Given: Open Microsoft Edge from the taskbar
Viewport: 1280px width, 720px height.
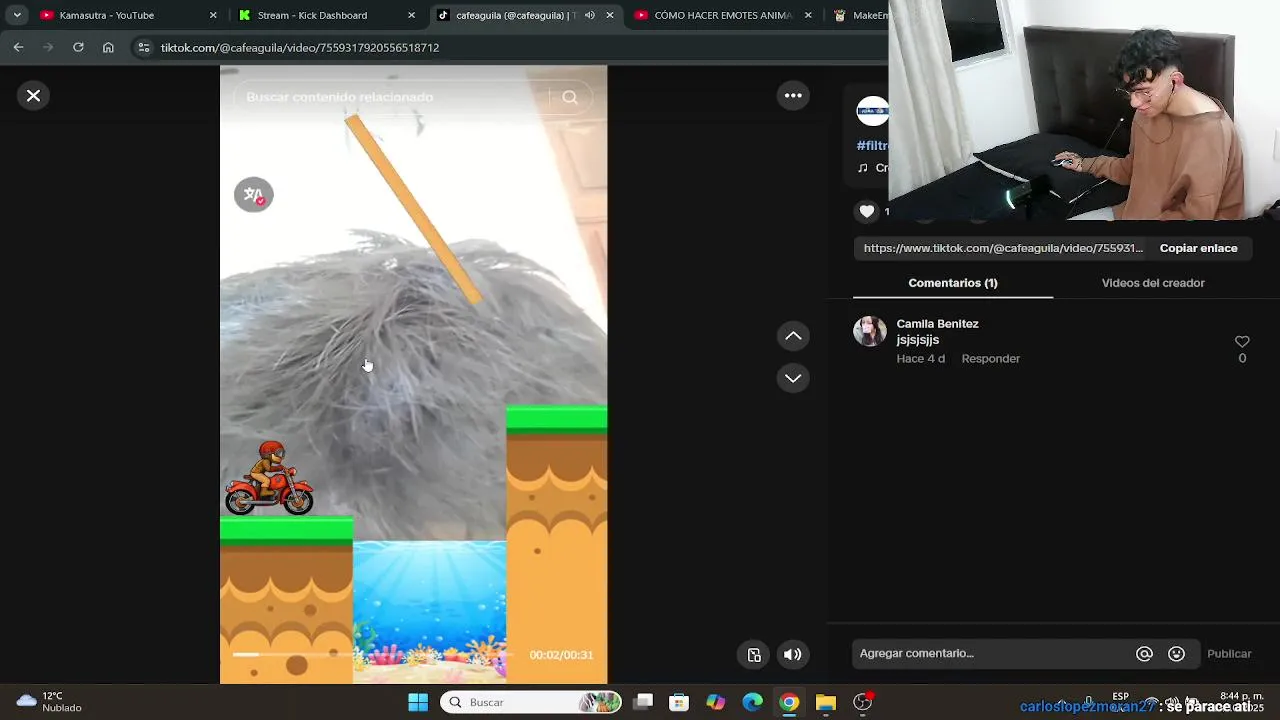Looking at the screenshot, I should (752, 702).
